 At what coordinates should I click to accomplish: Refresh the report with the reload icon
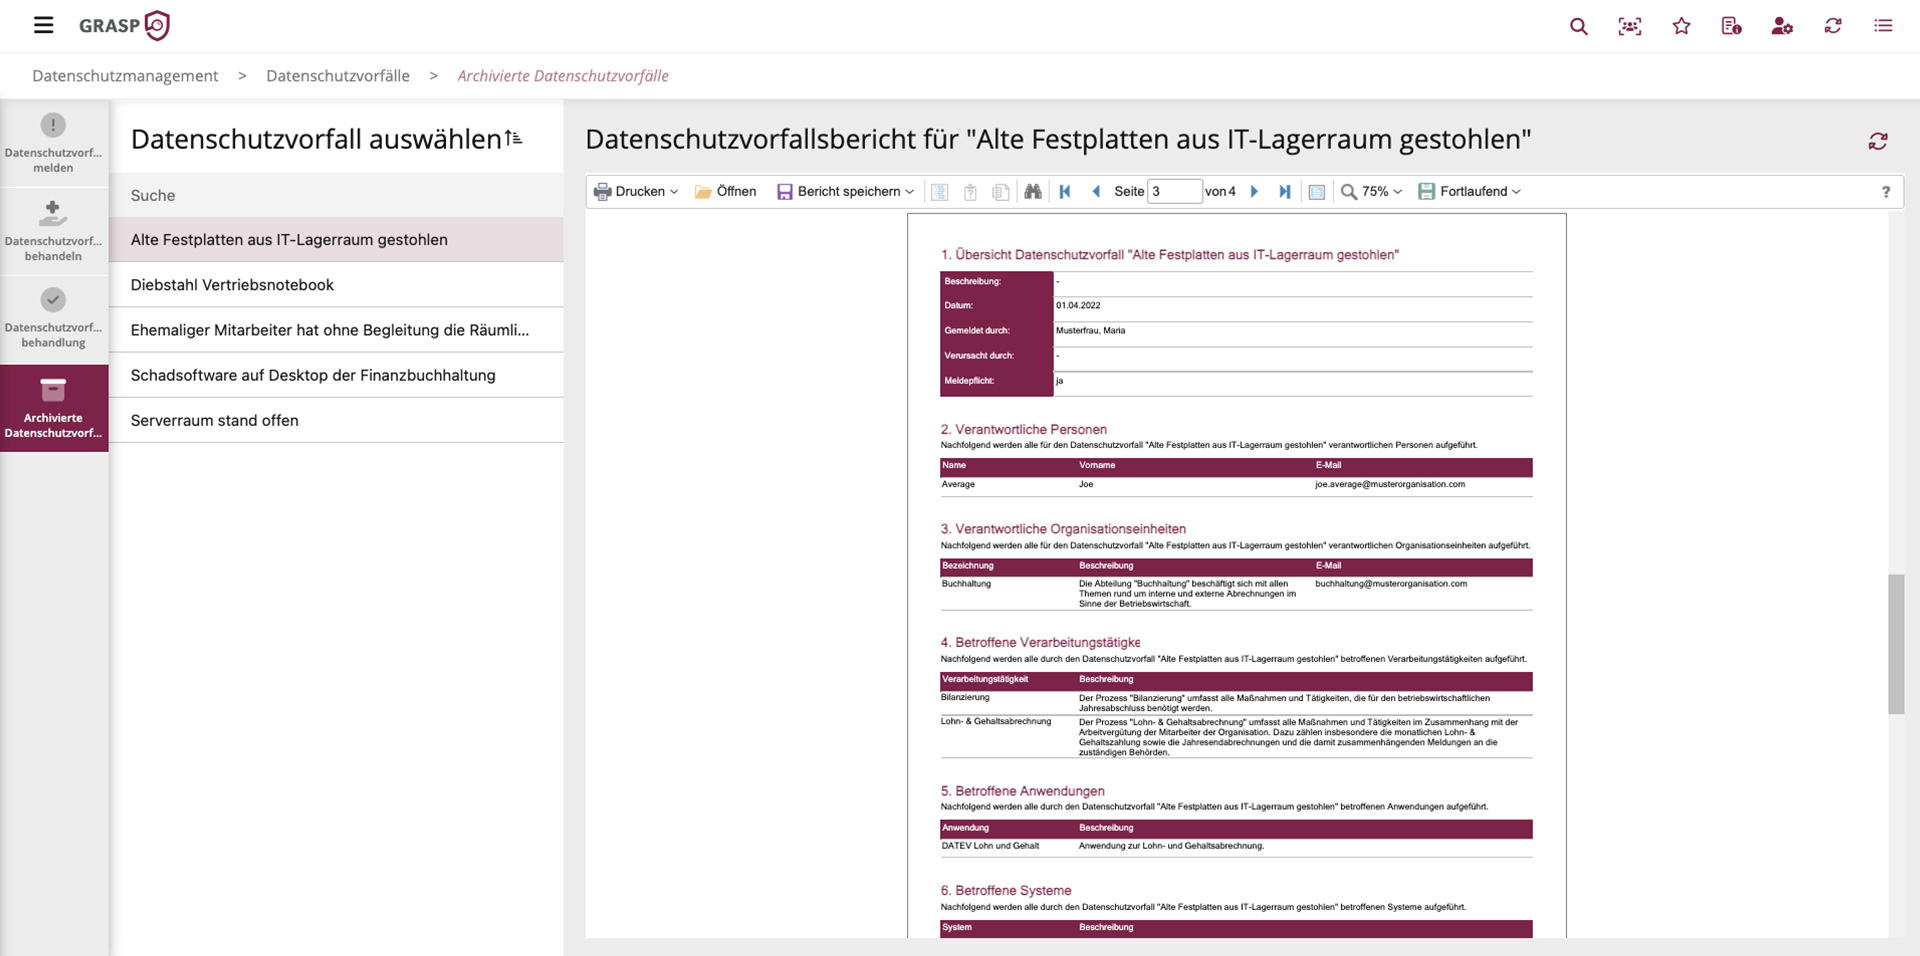pos(1878,142)
